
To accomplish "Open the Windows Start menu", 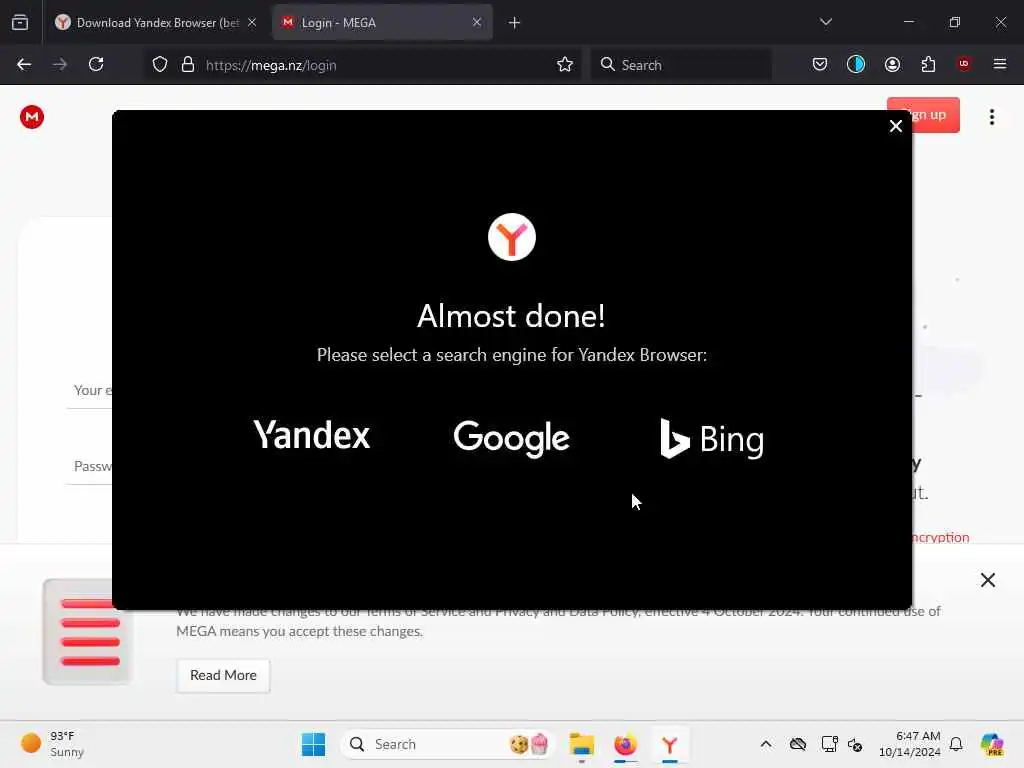I will click(x=313, y=744).
